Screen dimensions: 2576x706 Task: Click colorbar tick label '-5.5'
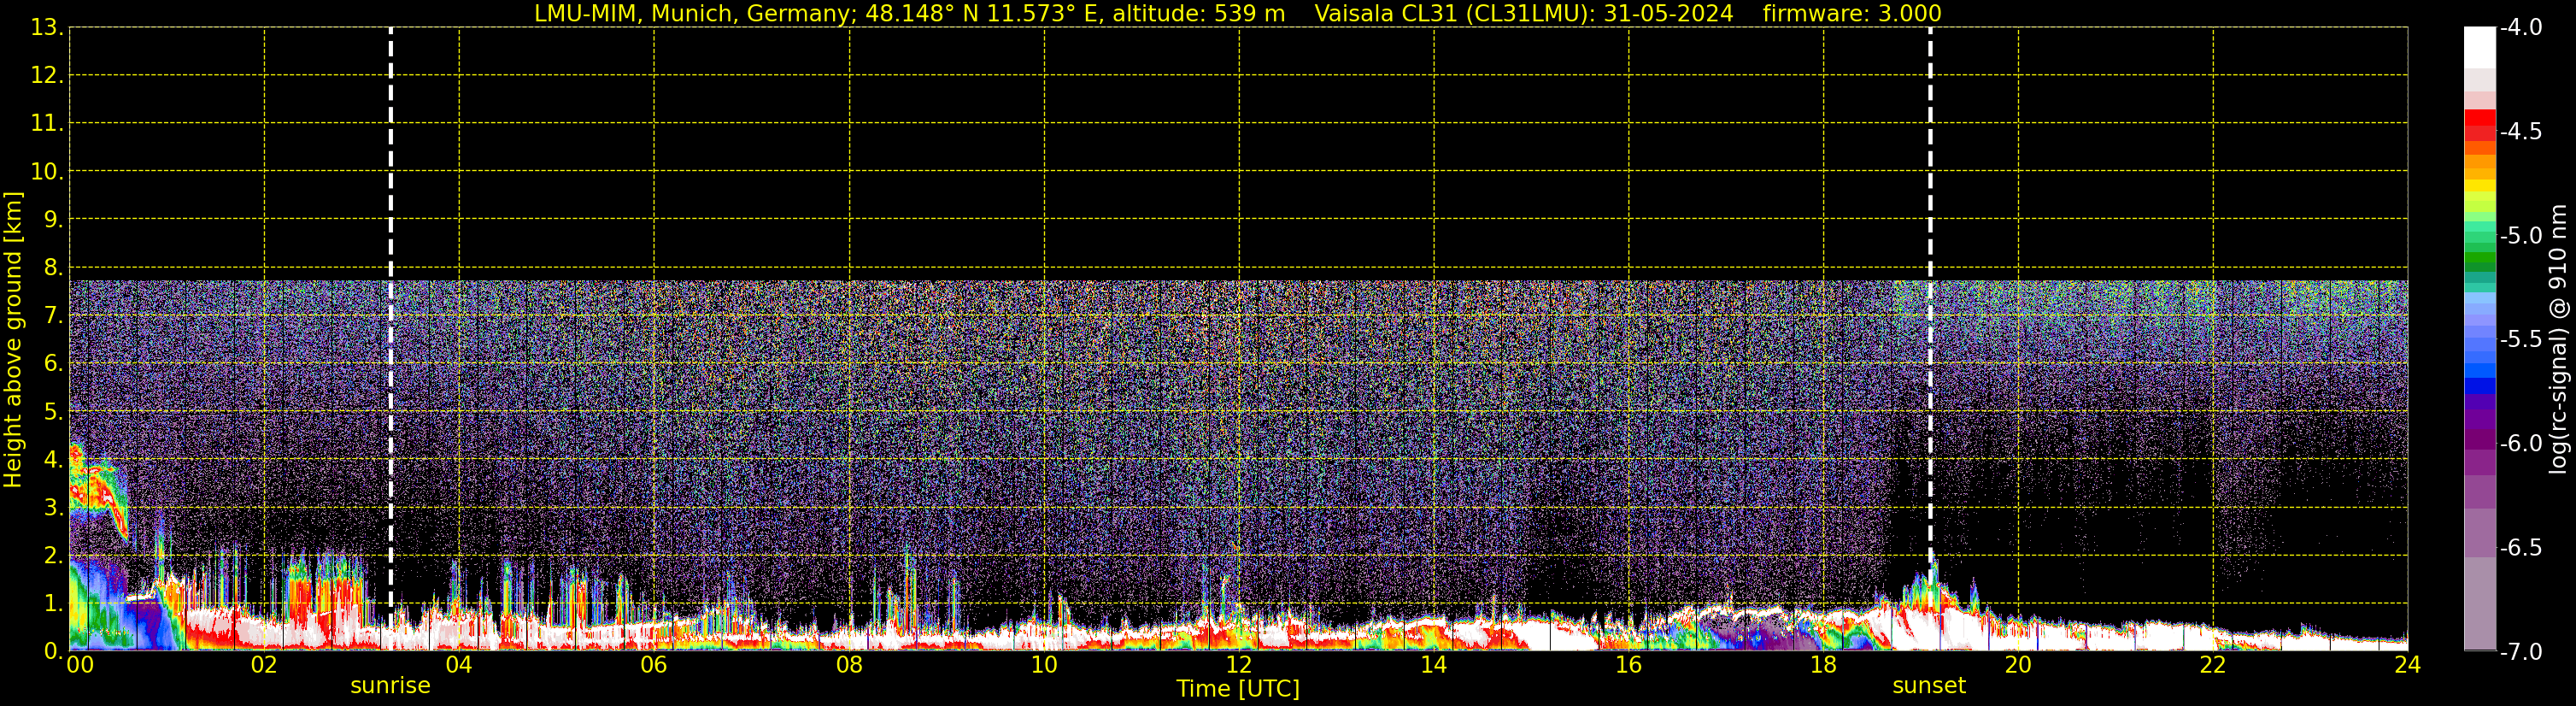click(2522, 339)
